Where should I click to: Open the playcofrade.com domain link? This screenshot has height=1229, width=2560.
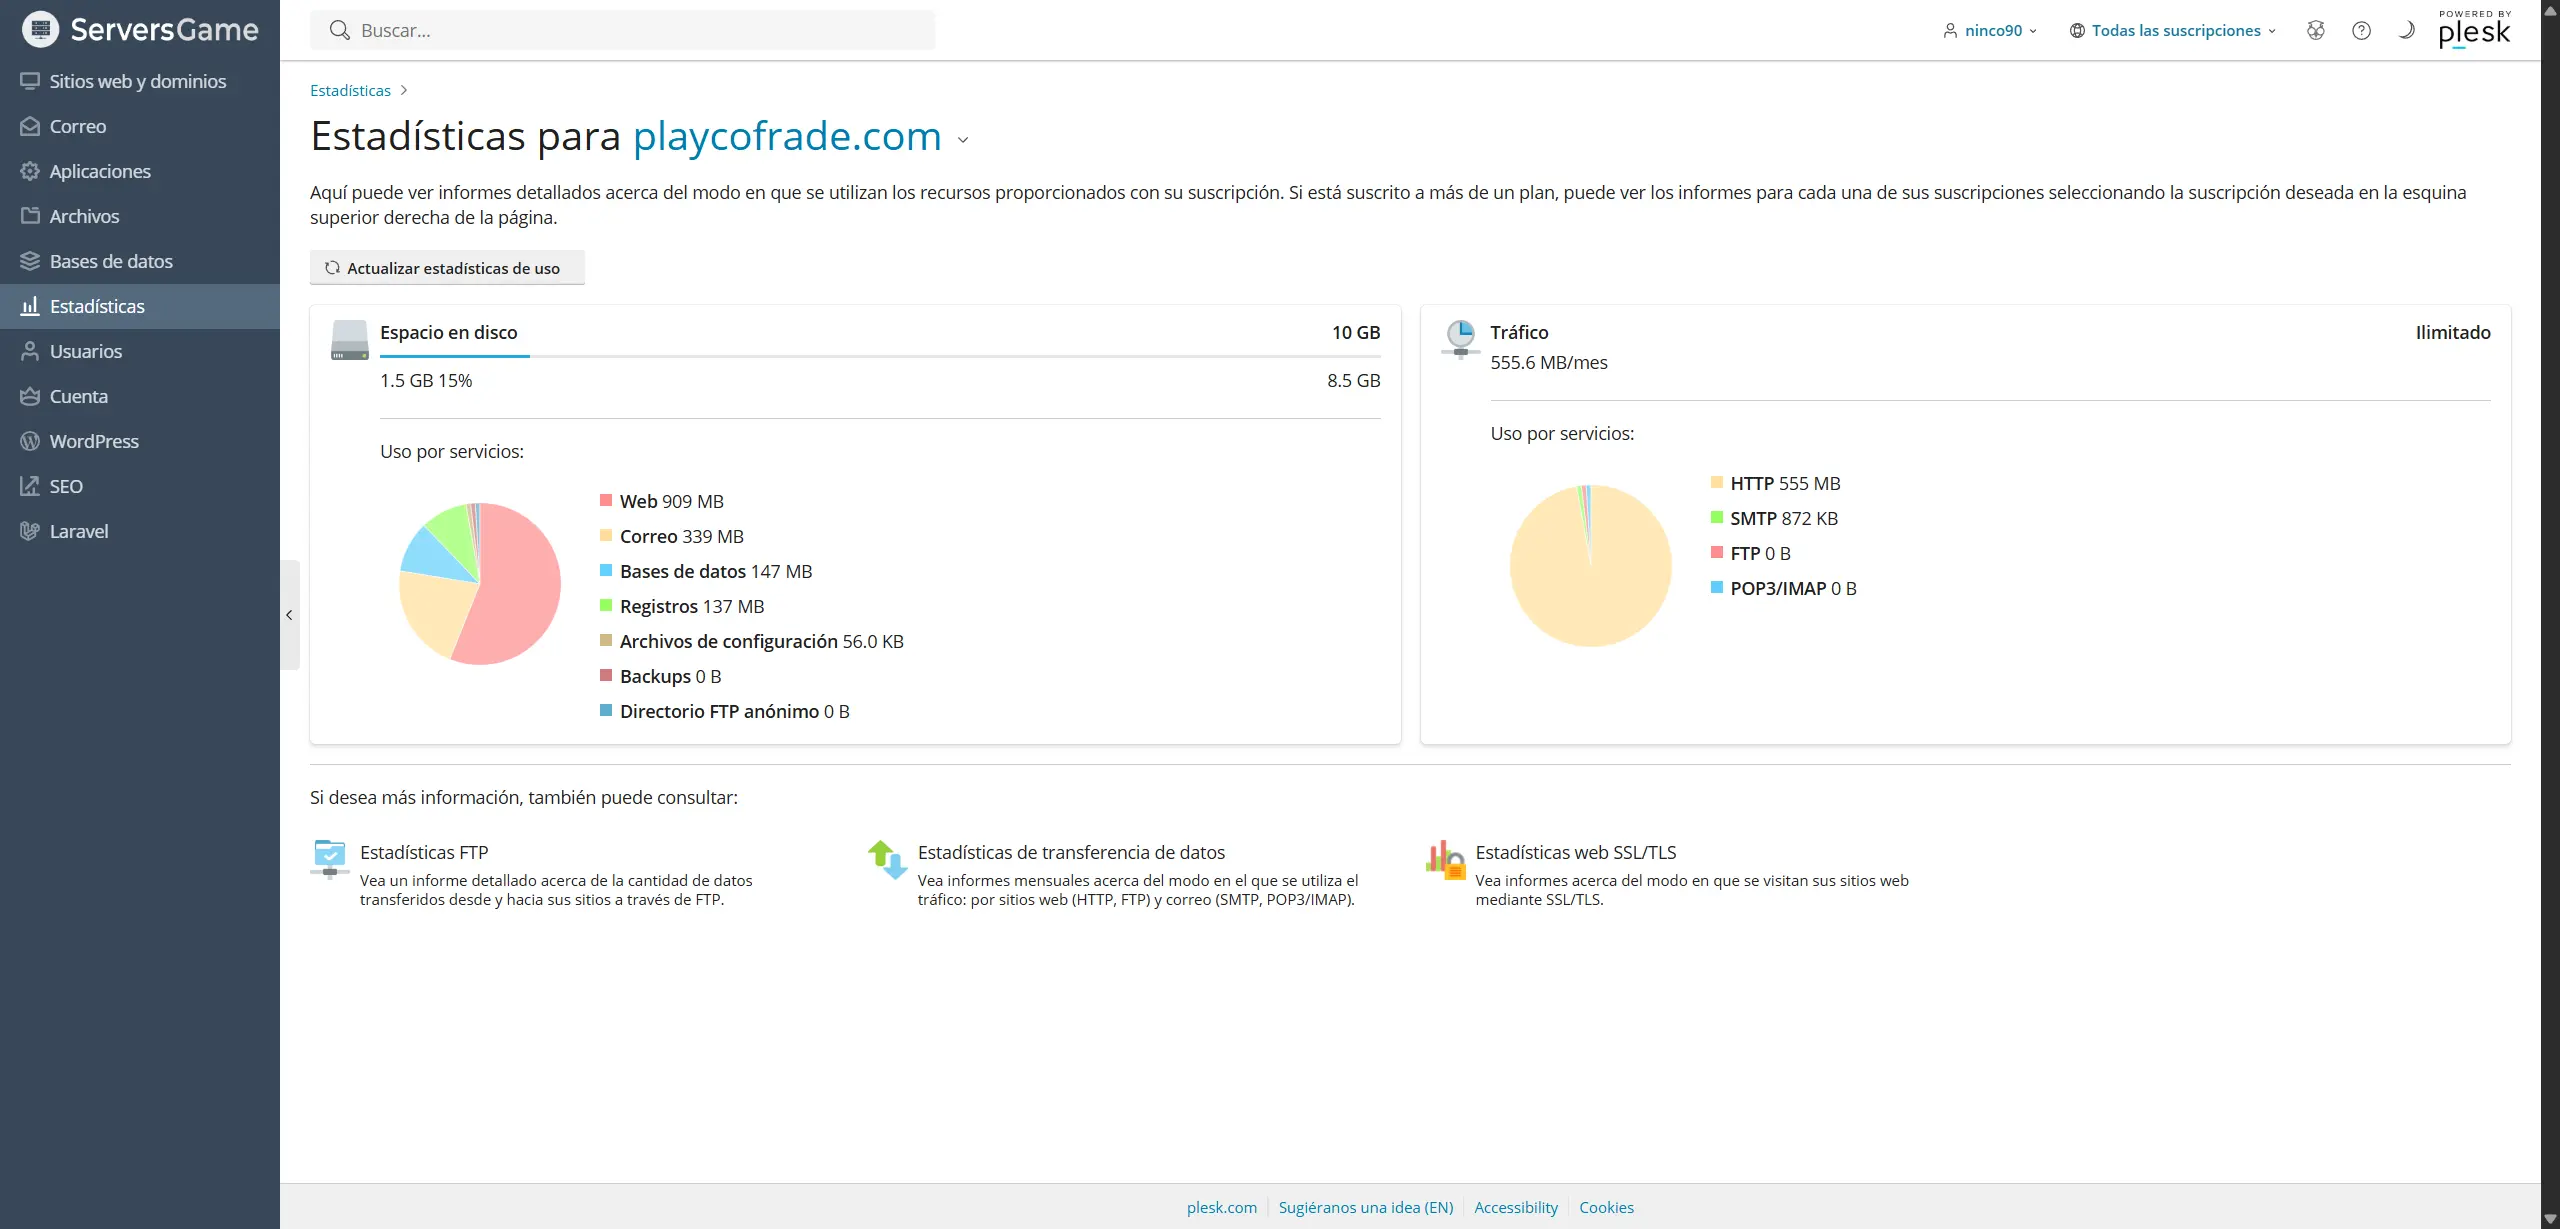click(787, 136)
